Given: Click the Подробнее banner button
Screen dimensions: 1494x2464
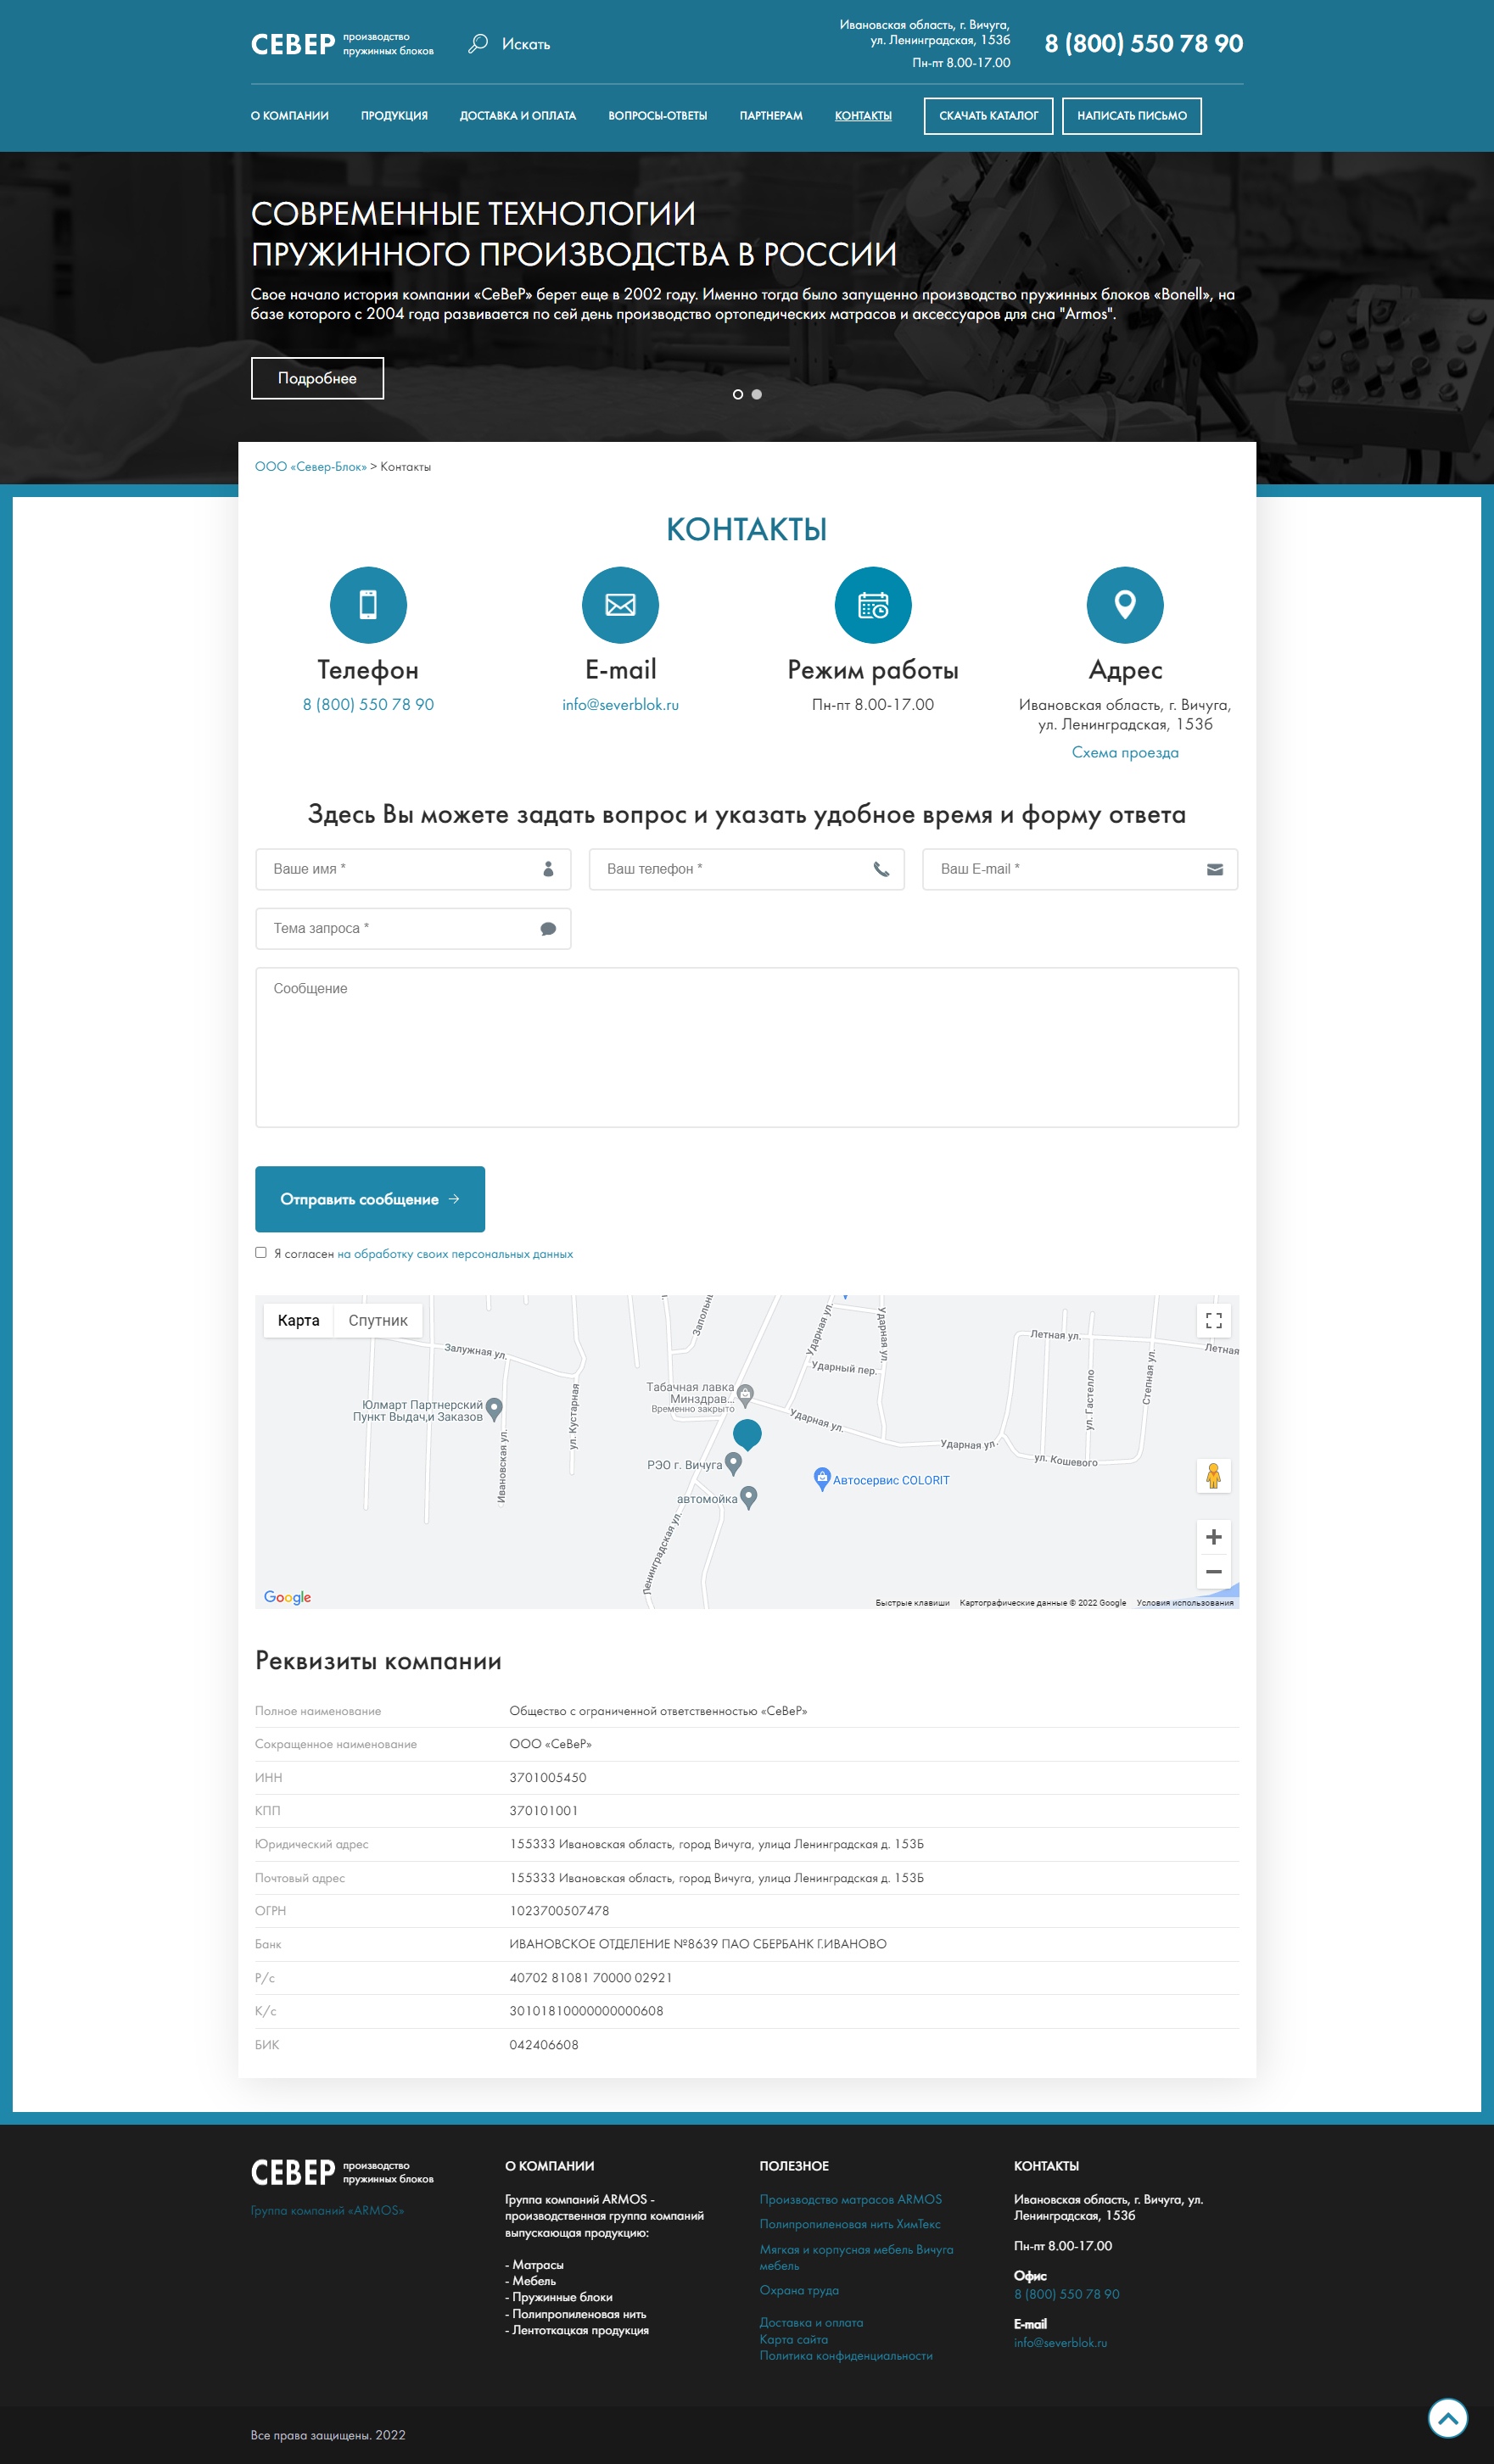Looking at the screenshot, I should [x=317, y=378].
